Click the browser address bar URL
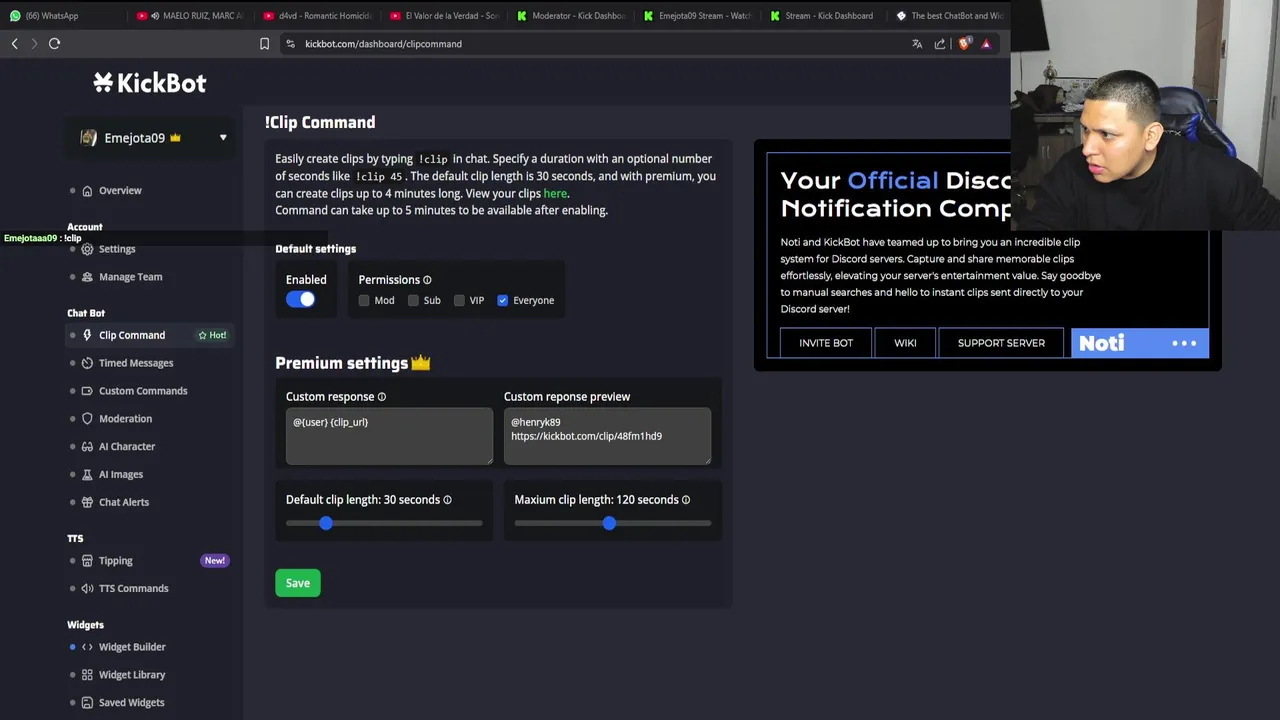The image size is (1280, 720). point(383,44)
